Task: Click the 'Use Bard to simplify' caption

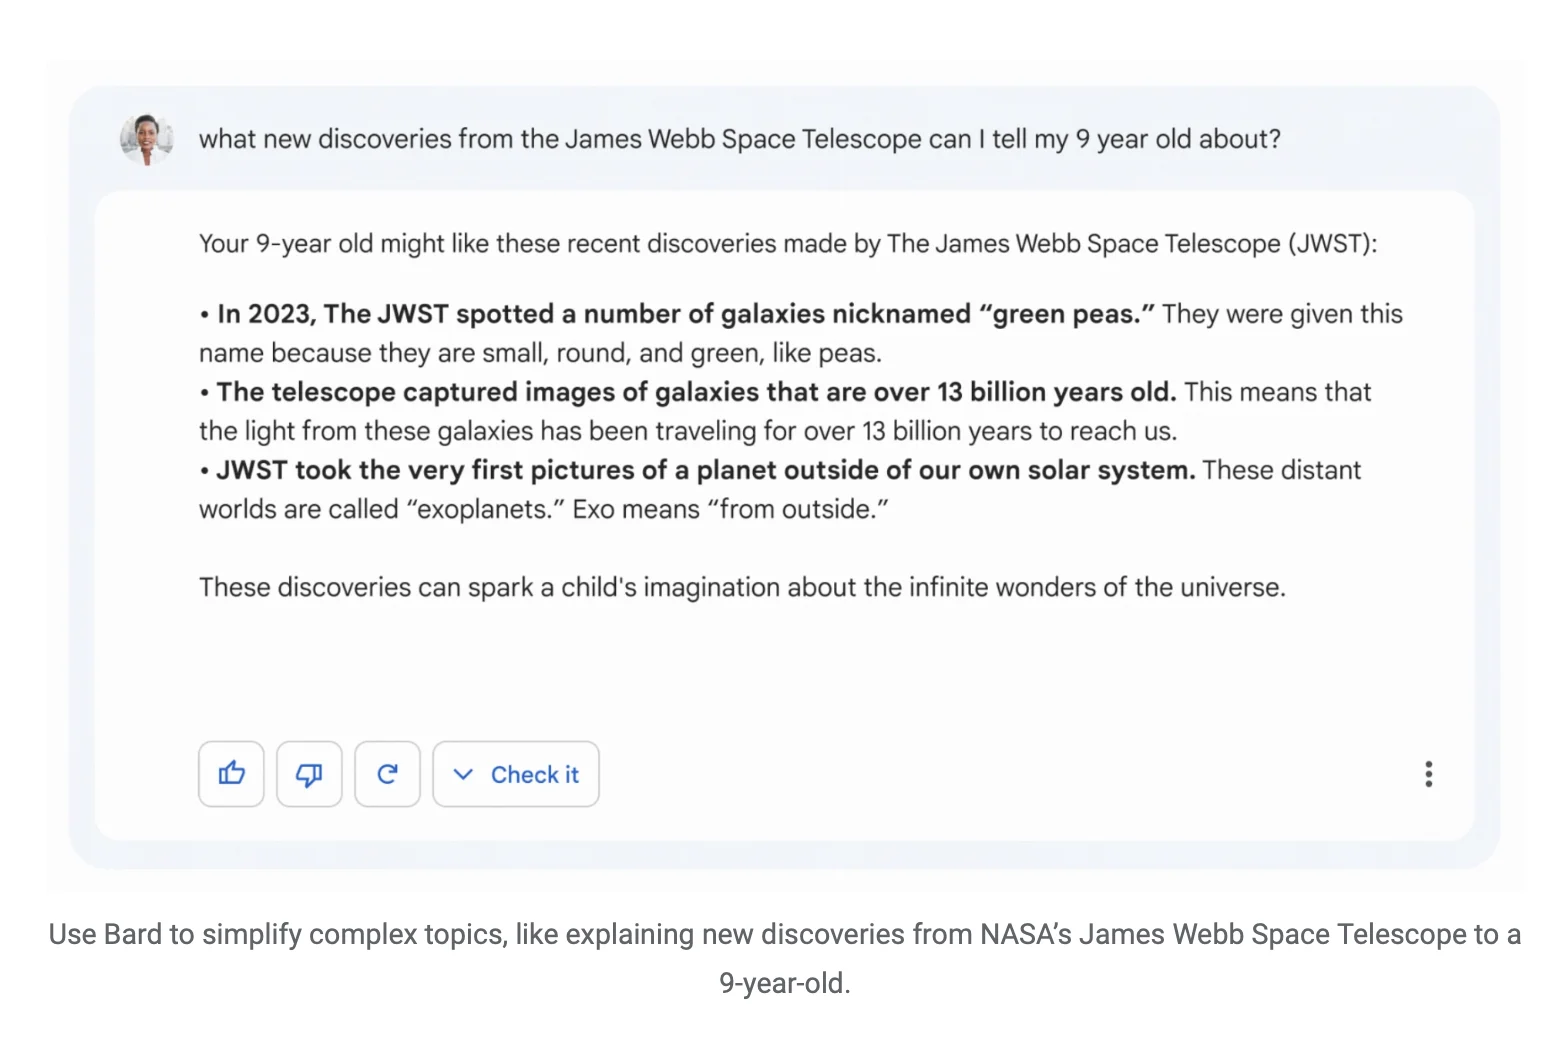Action: coord(785,934)
